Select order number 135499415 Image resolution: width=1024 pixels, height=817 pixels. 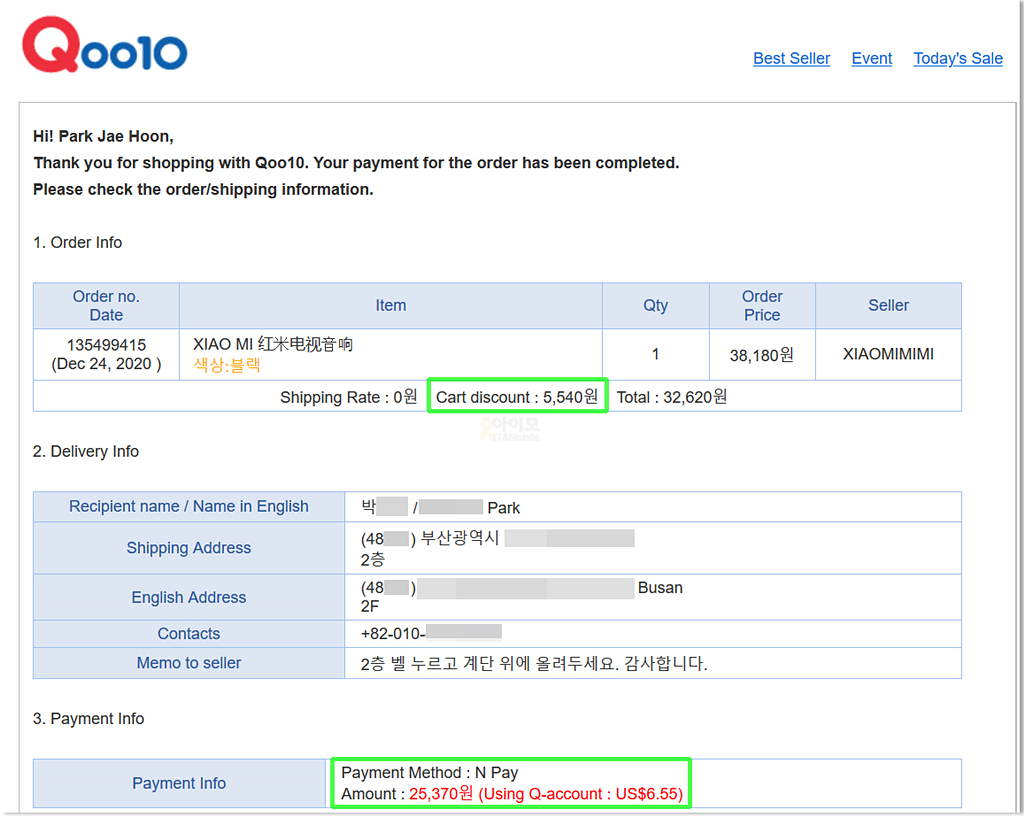(106, 345)
